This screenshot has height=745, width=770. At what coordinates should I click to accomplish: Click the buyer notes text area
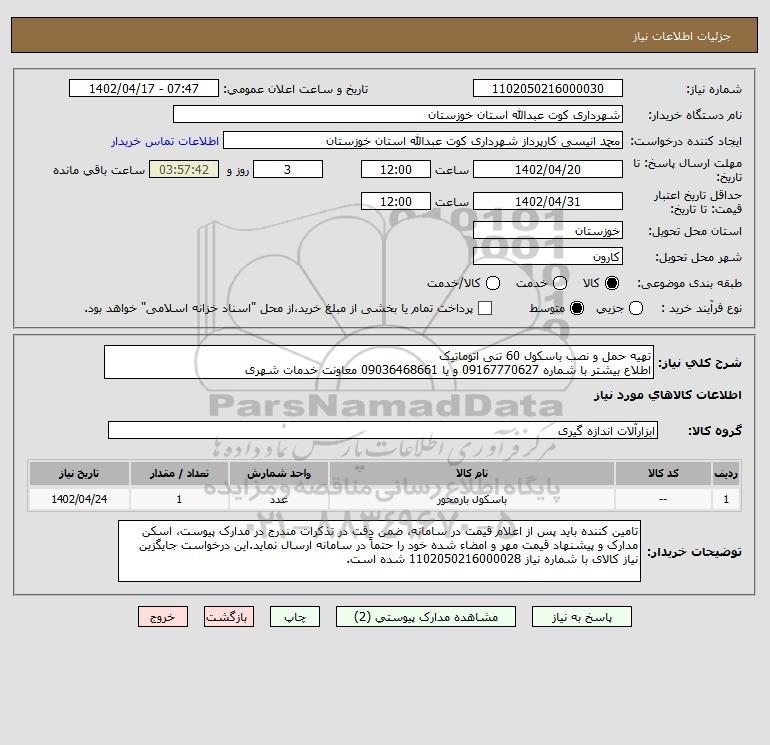coord(379,551)
